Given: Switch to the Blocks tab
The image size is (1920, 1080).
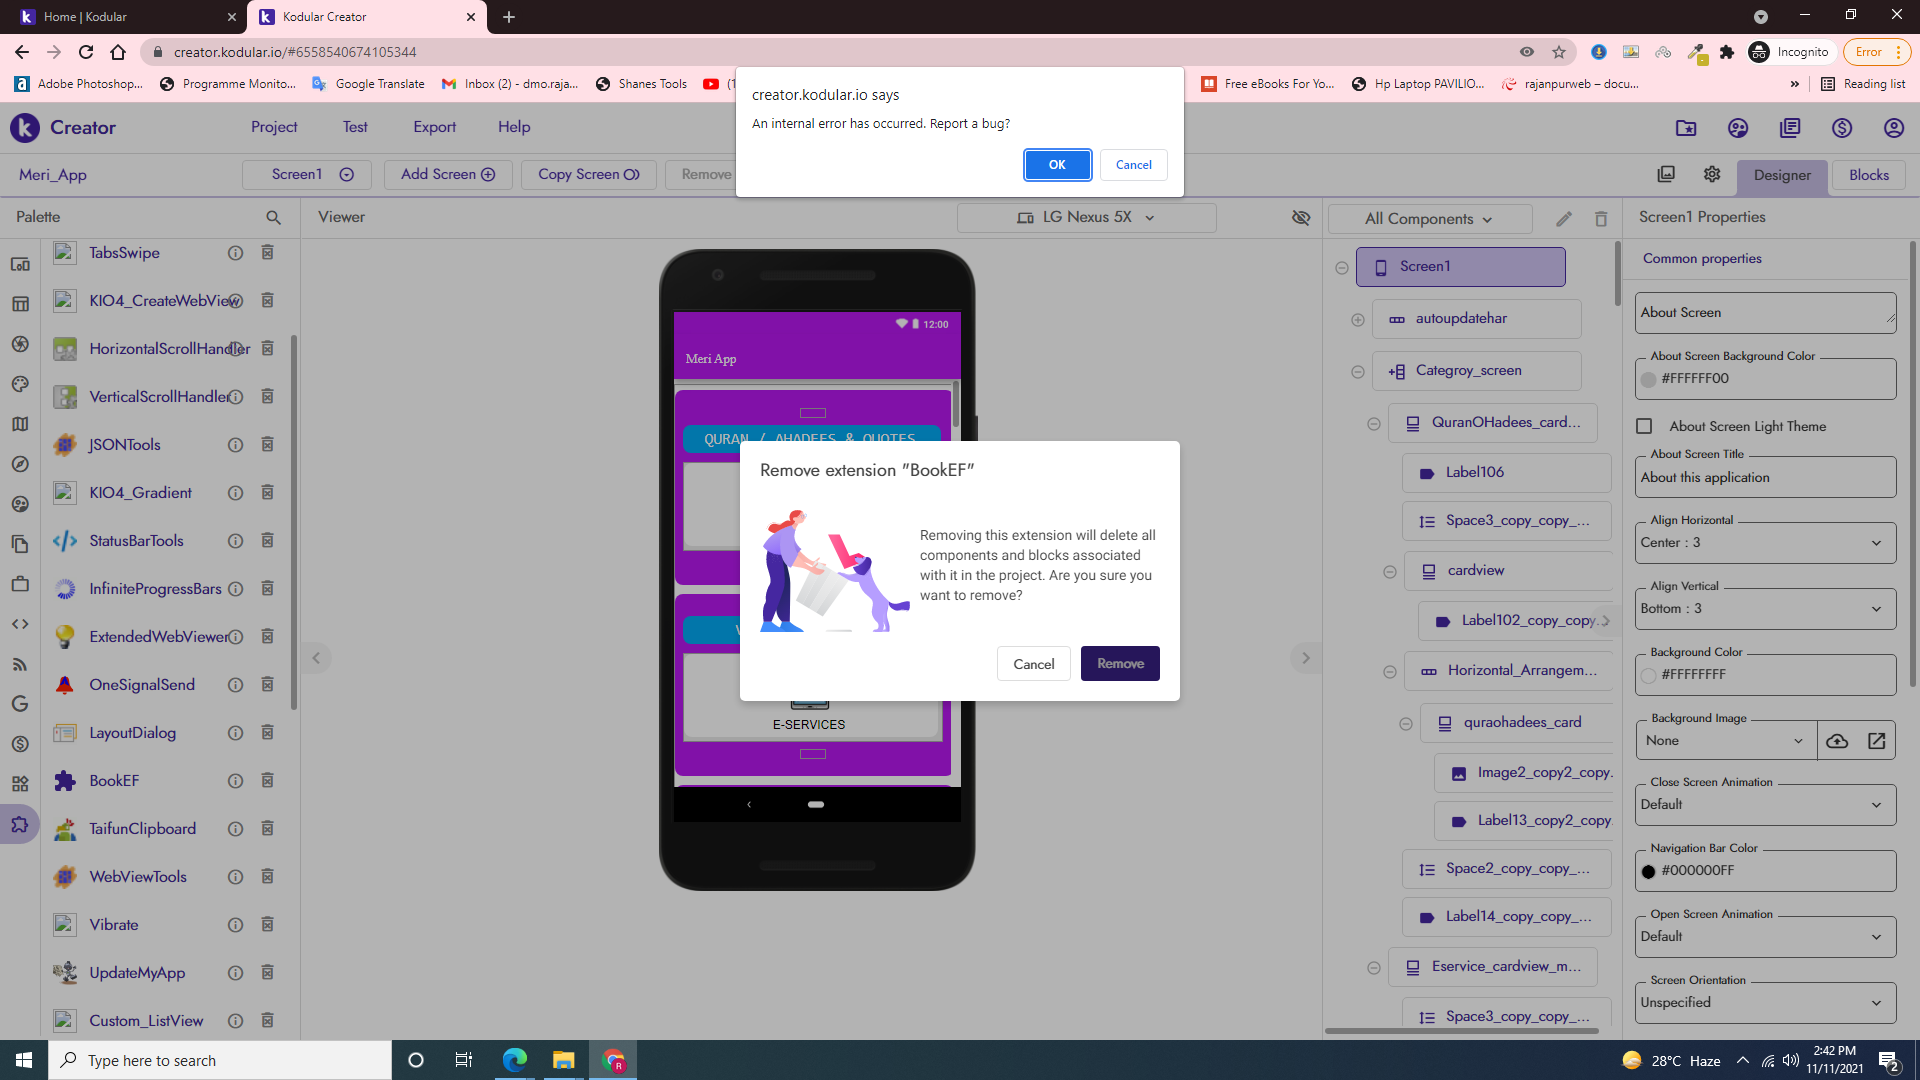Looking at the screenshot, I should pos(1868,175).
